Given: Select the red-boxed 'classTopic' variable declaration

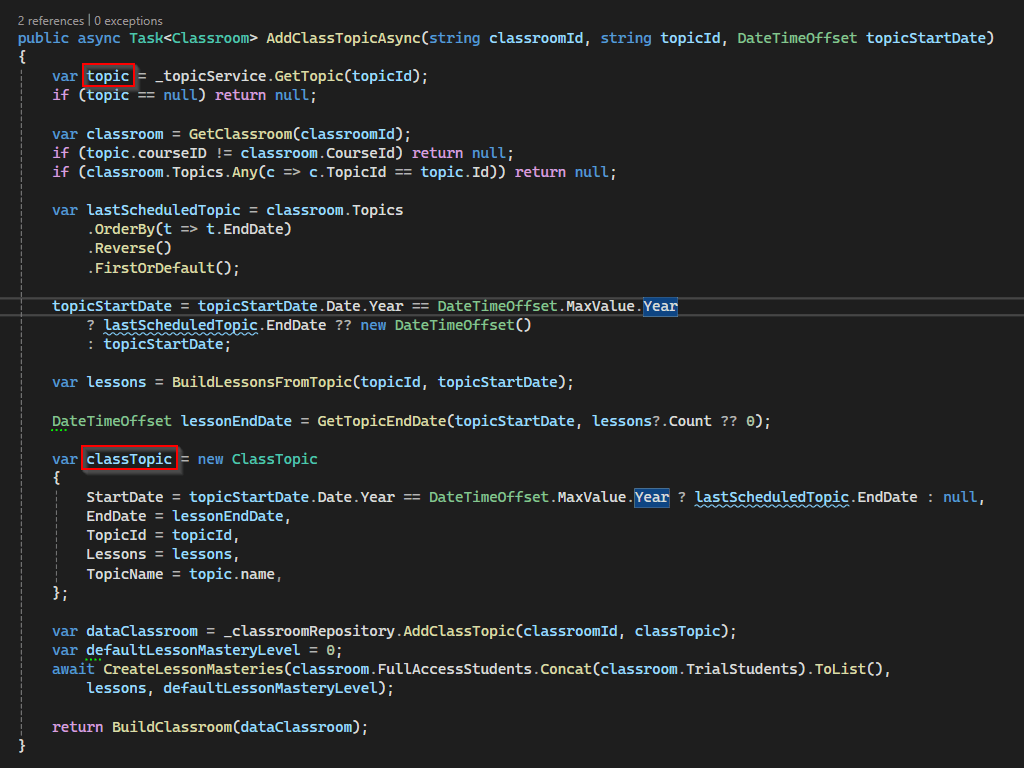Looking at the screenshot, I should tap(130, 459).
